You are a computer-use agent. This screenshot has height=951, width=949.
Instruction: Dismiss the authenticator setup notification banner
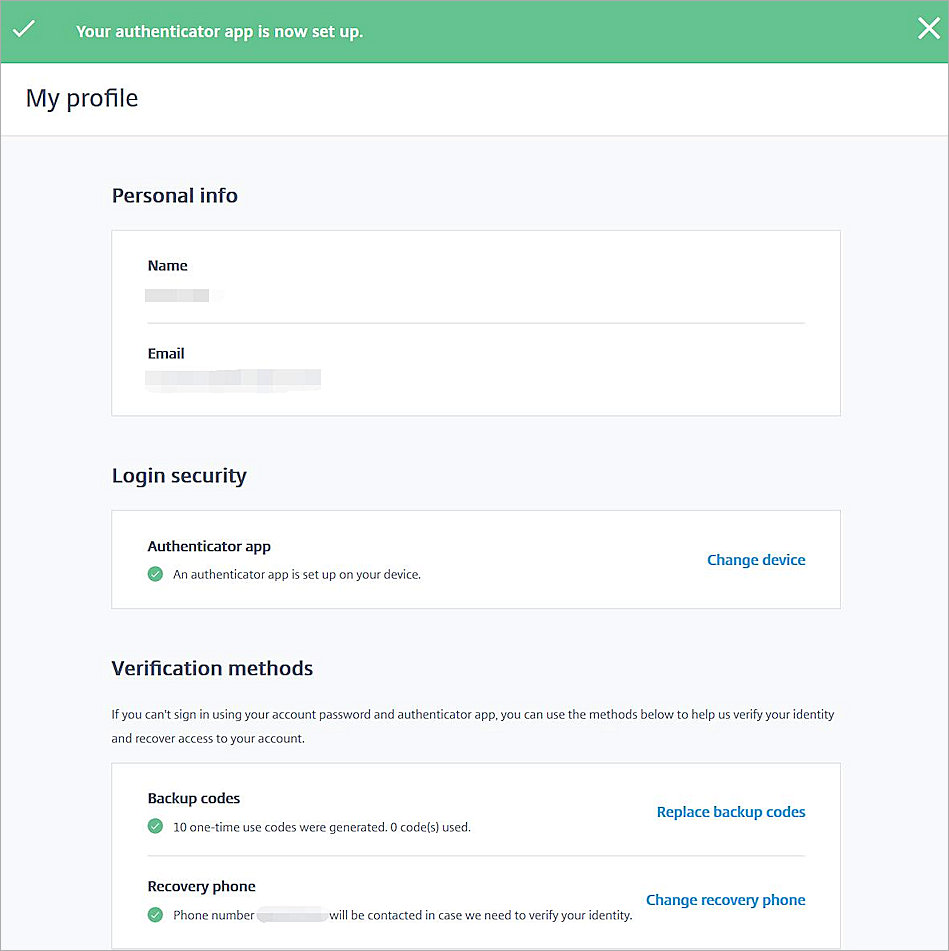coord(928,28)
